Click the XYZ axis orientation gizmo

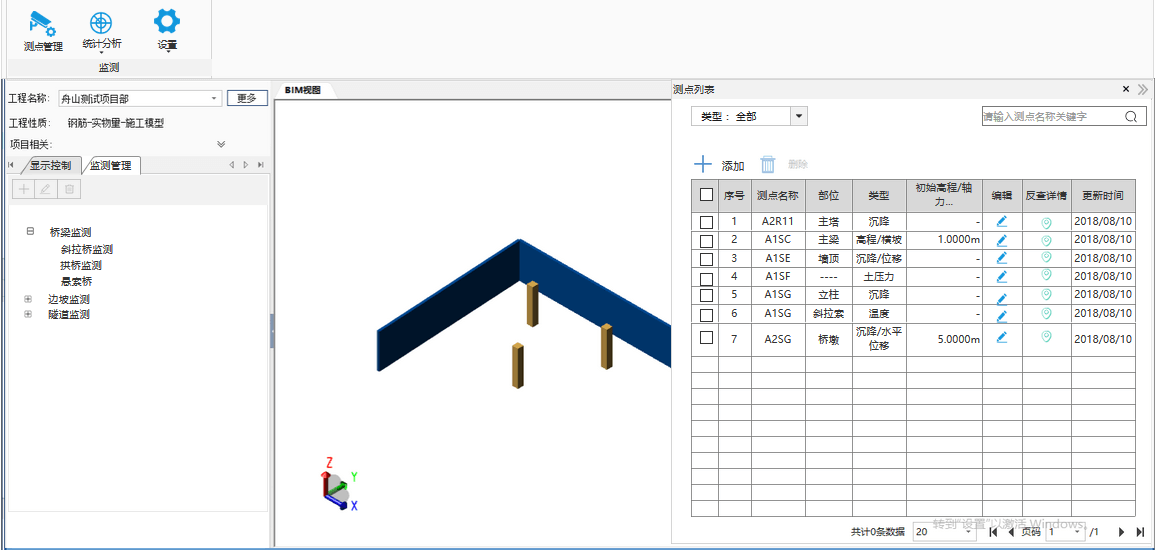tap(340, 485)
